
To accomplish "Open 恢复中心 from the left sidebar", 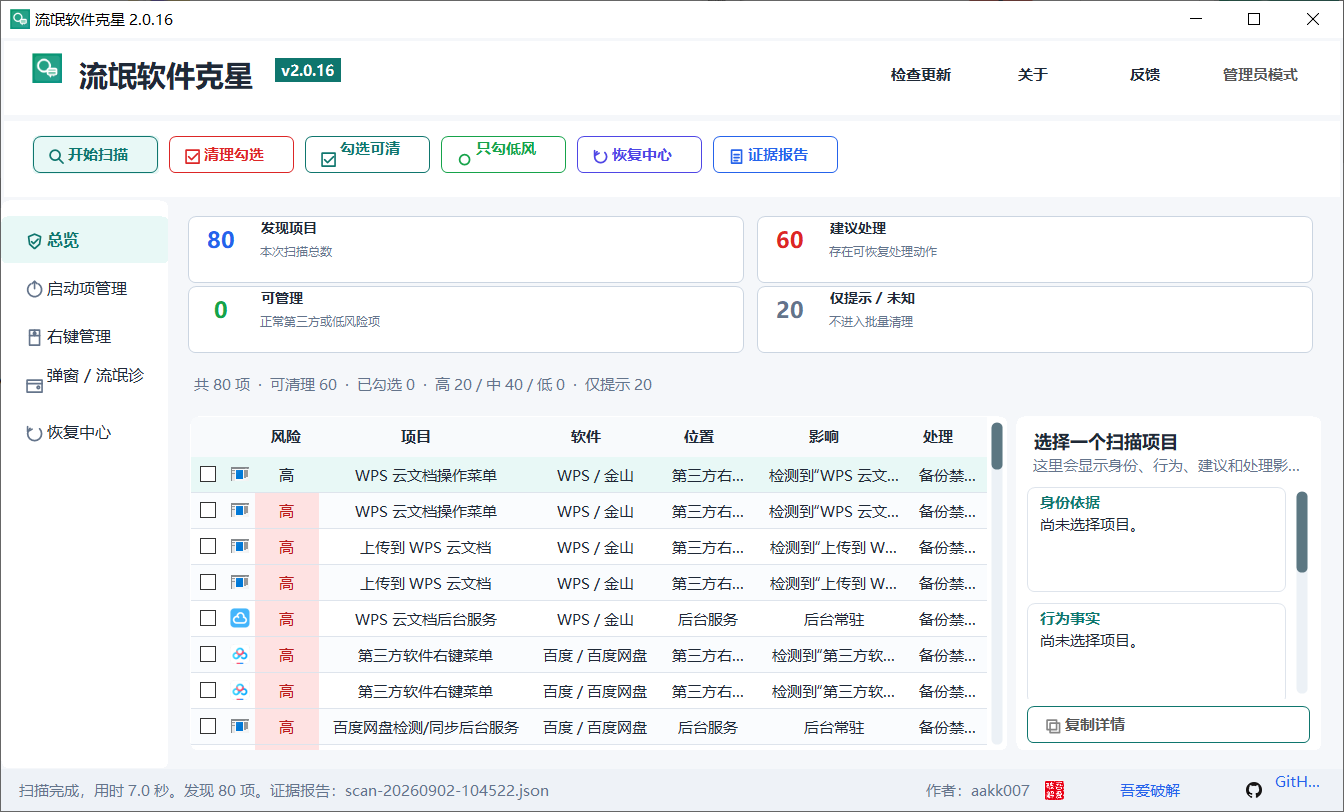I will click(85, 432).
